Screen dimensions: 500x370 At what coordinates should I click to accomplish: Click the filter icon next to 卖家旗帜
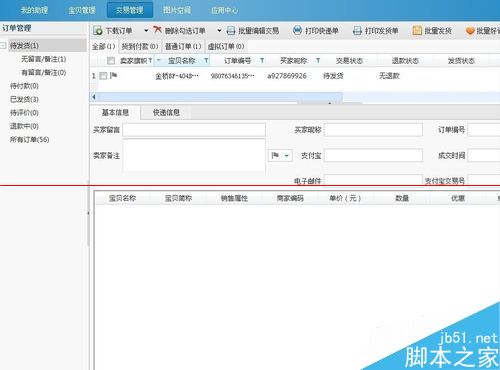click(x=150, y=61)
